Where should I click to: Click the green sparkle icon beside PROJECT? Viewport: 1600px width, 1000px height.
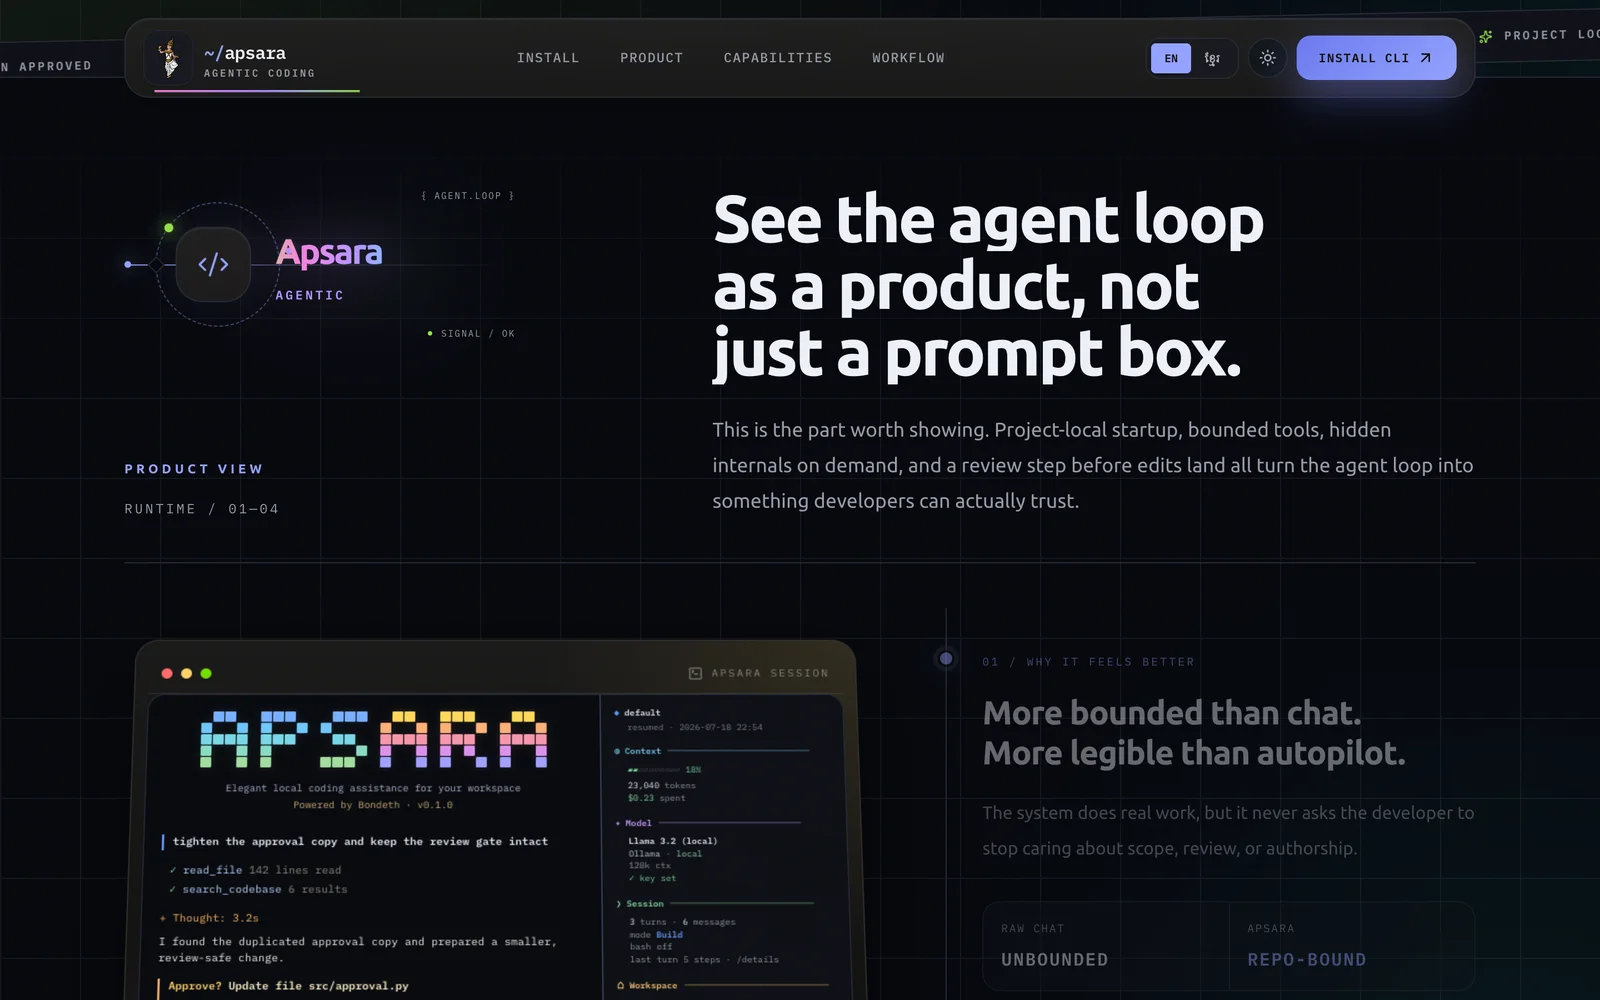1486,36
